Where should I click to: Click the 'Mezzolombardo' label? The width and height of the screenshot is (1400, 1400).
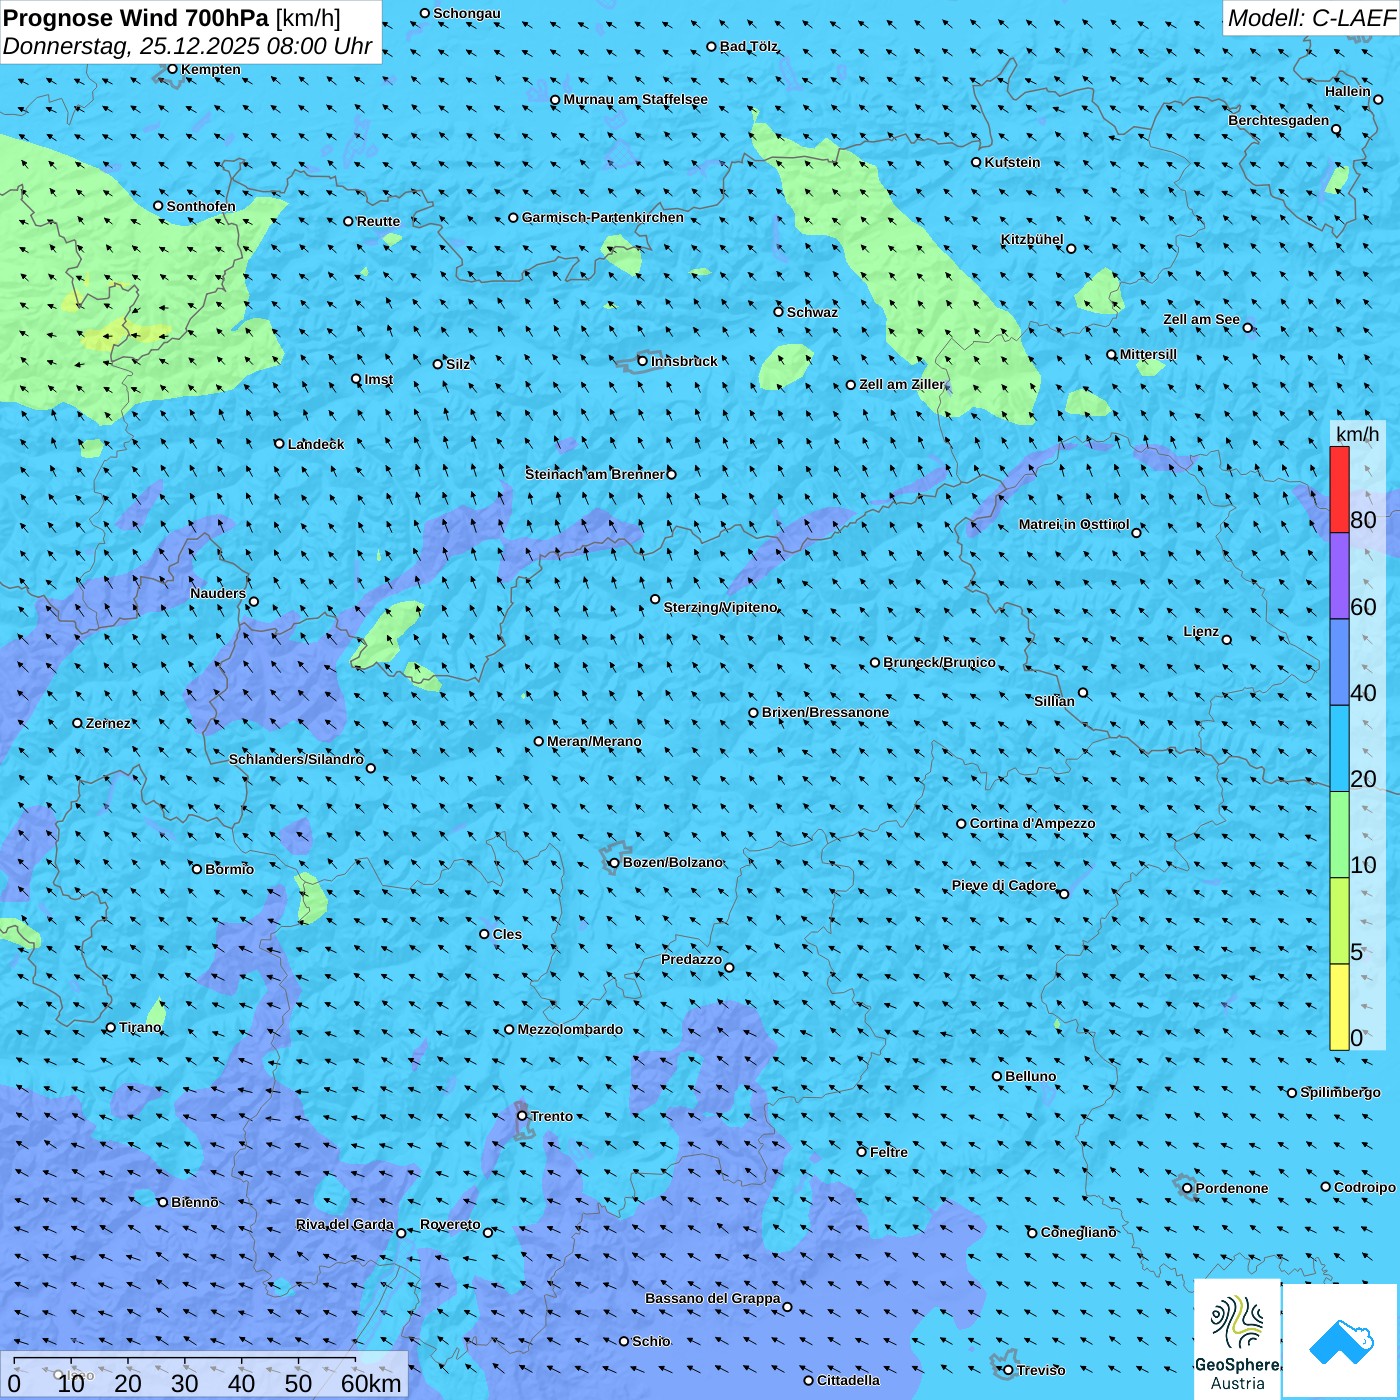(x=570, y=1029)
